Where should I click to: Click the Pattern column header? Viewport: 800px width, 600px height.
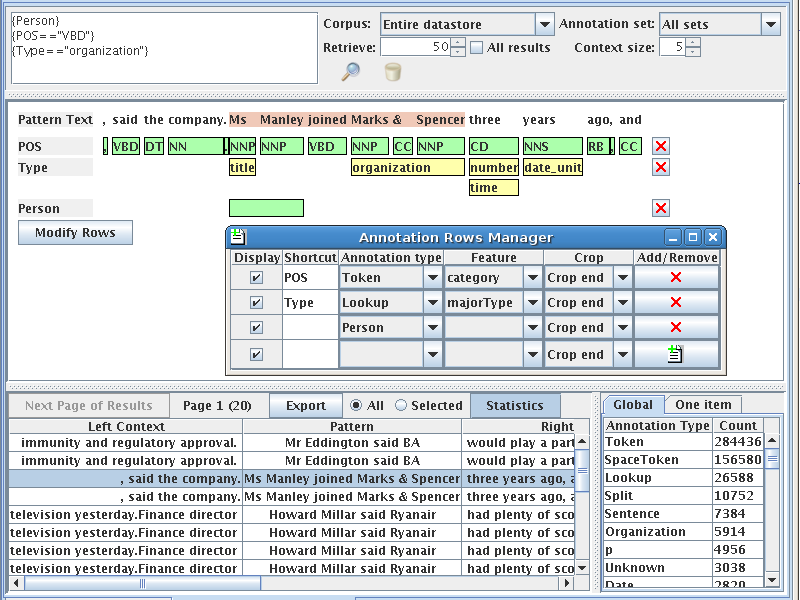(x=352, y=427)
